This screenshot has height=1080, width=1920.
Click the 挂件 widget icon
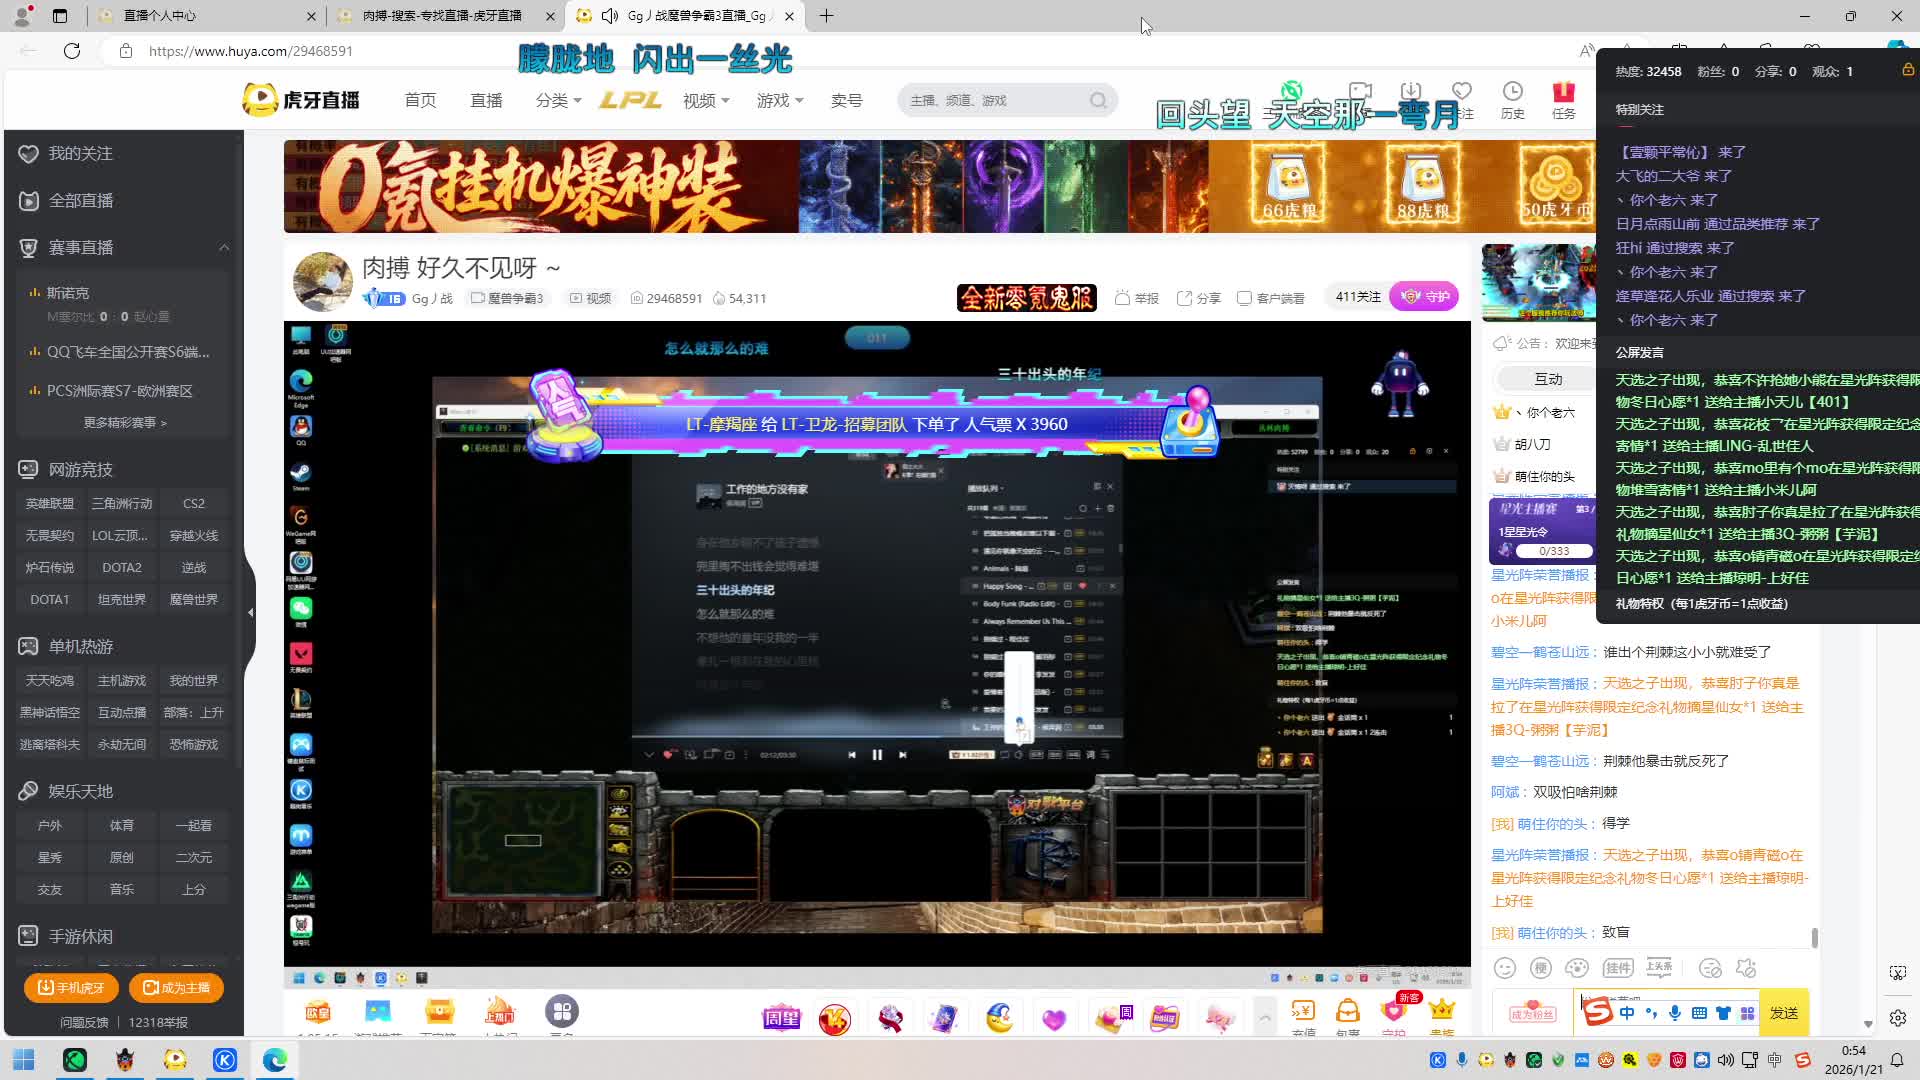[1617, 968]
